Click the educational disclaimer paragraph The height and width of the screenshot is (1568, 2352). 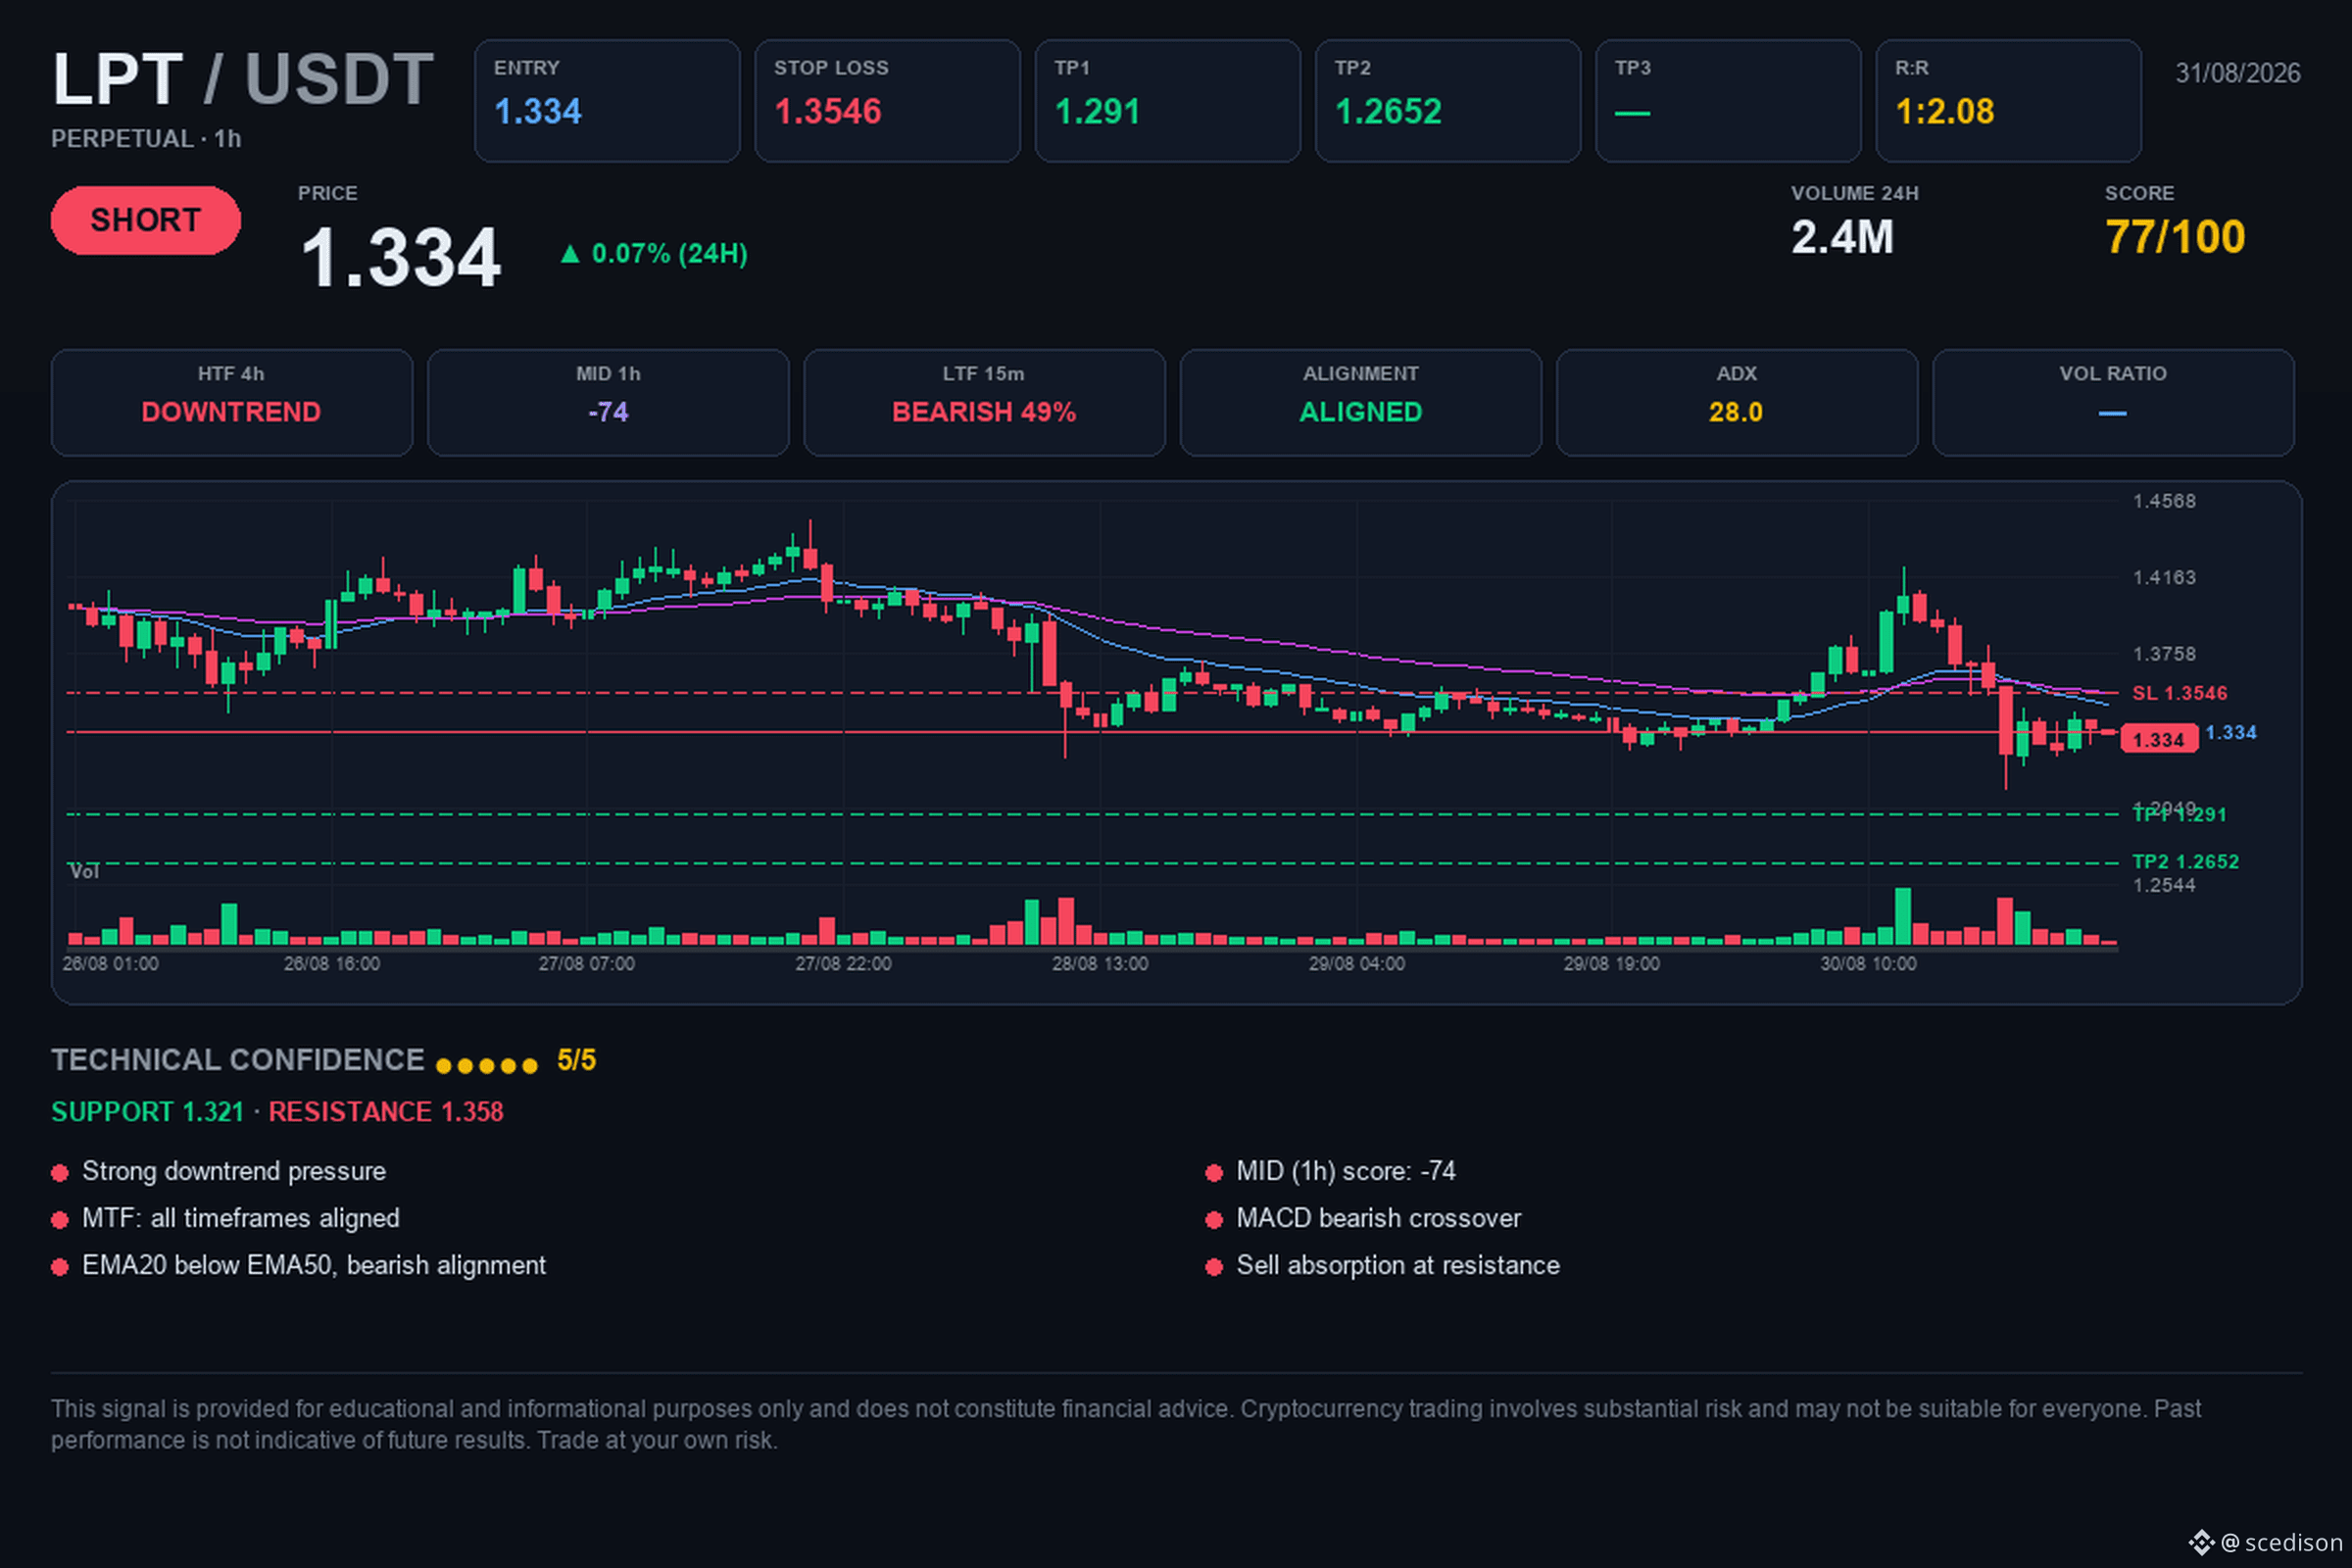pyautogui.click(x=1126, y=1425)
